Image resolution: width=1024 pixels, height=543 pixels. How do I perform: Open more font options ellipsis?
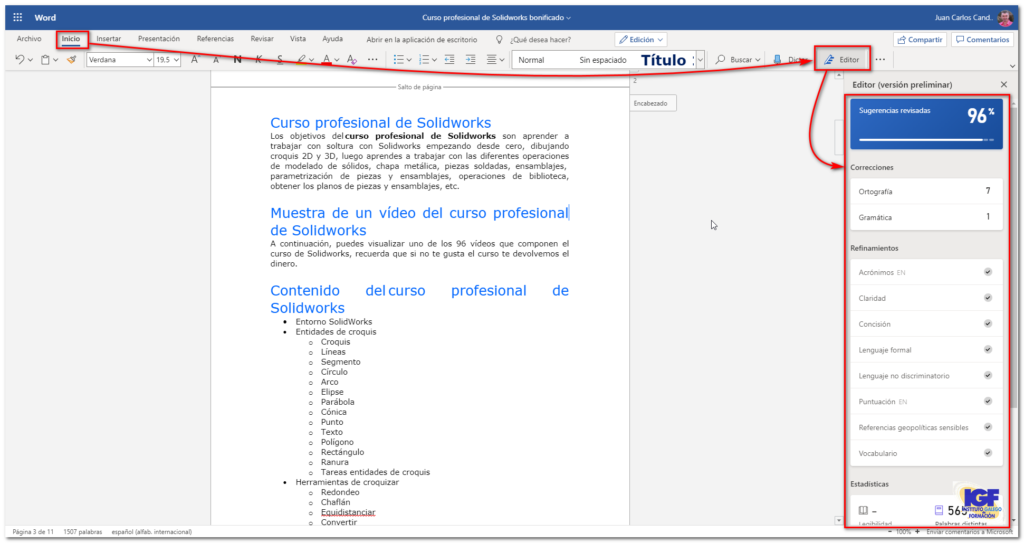pos(373,59)
